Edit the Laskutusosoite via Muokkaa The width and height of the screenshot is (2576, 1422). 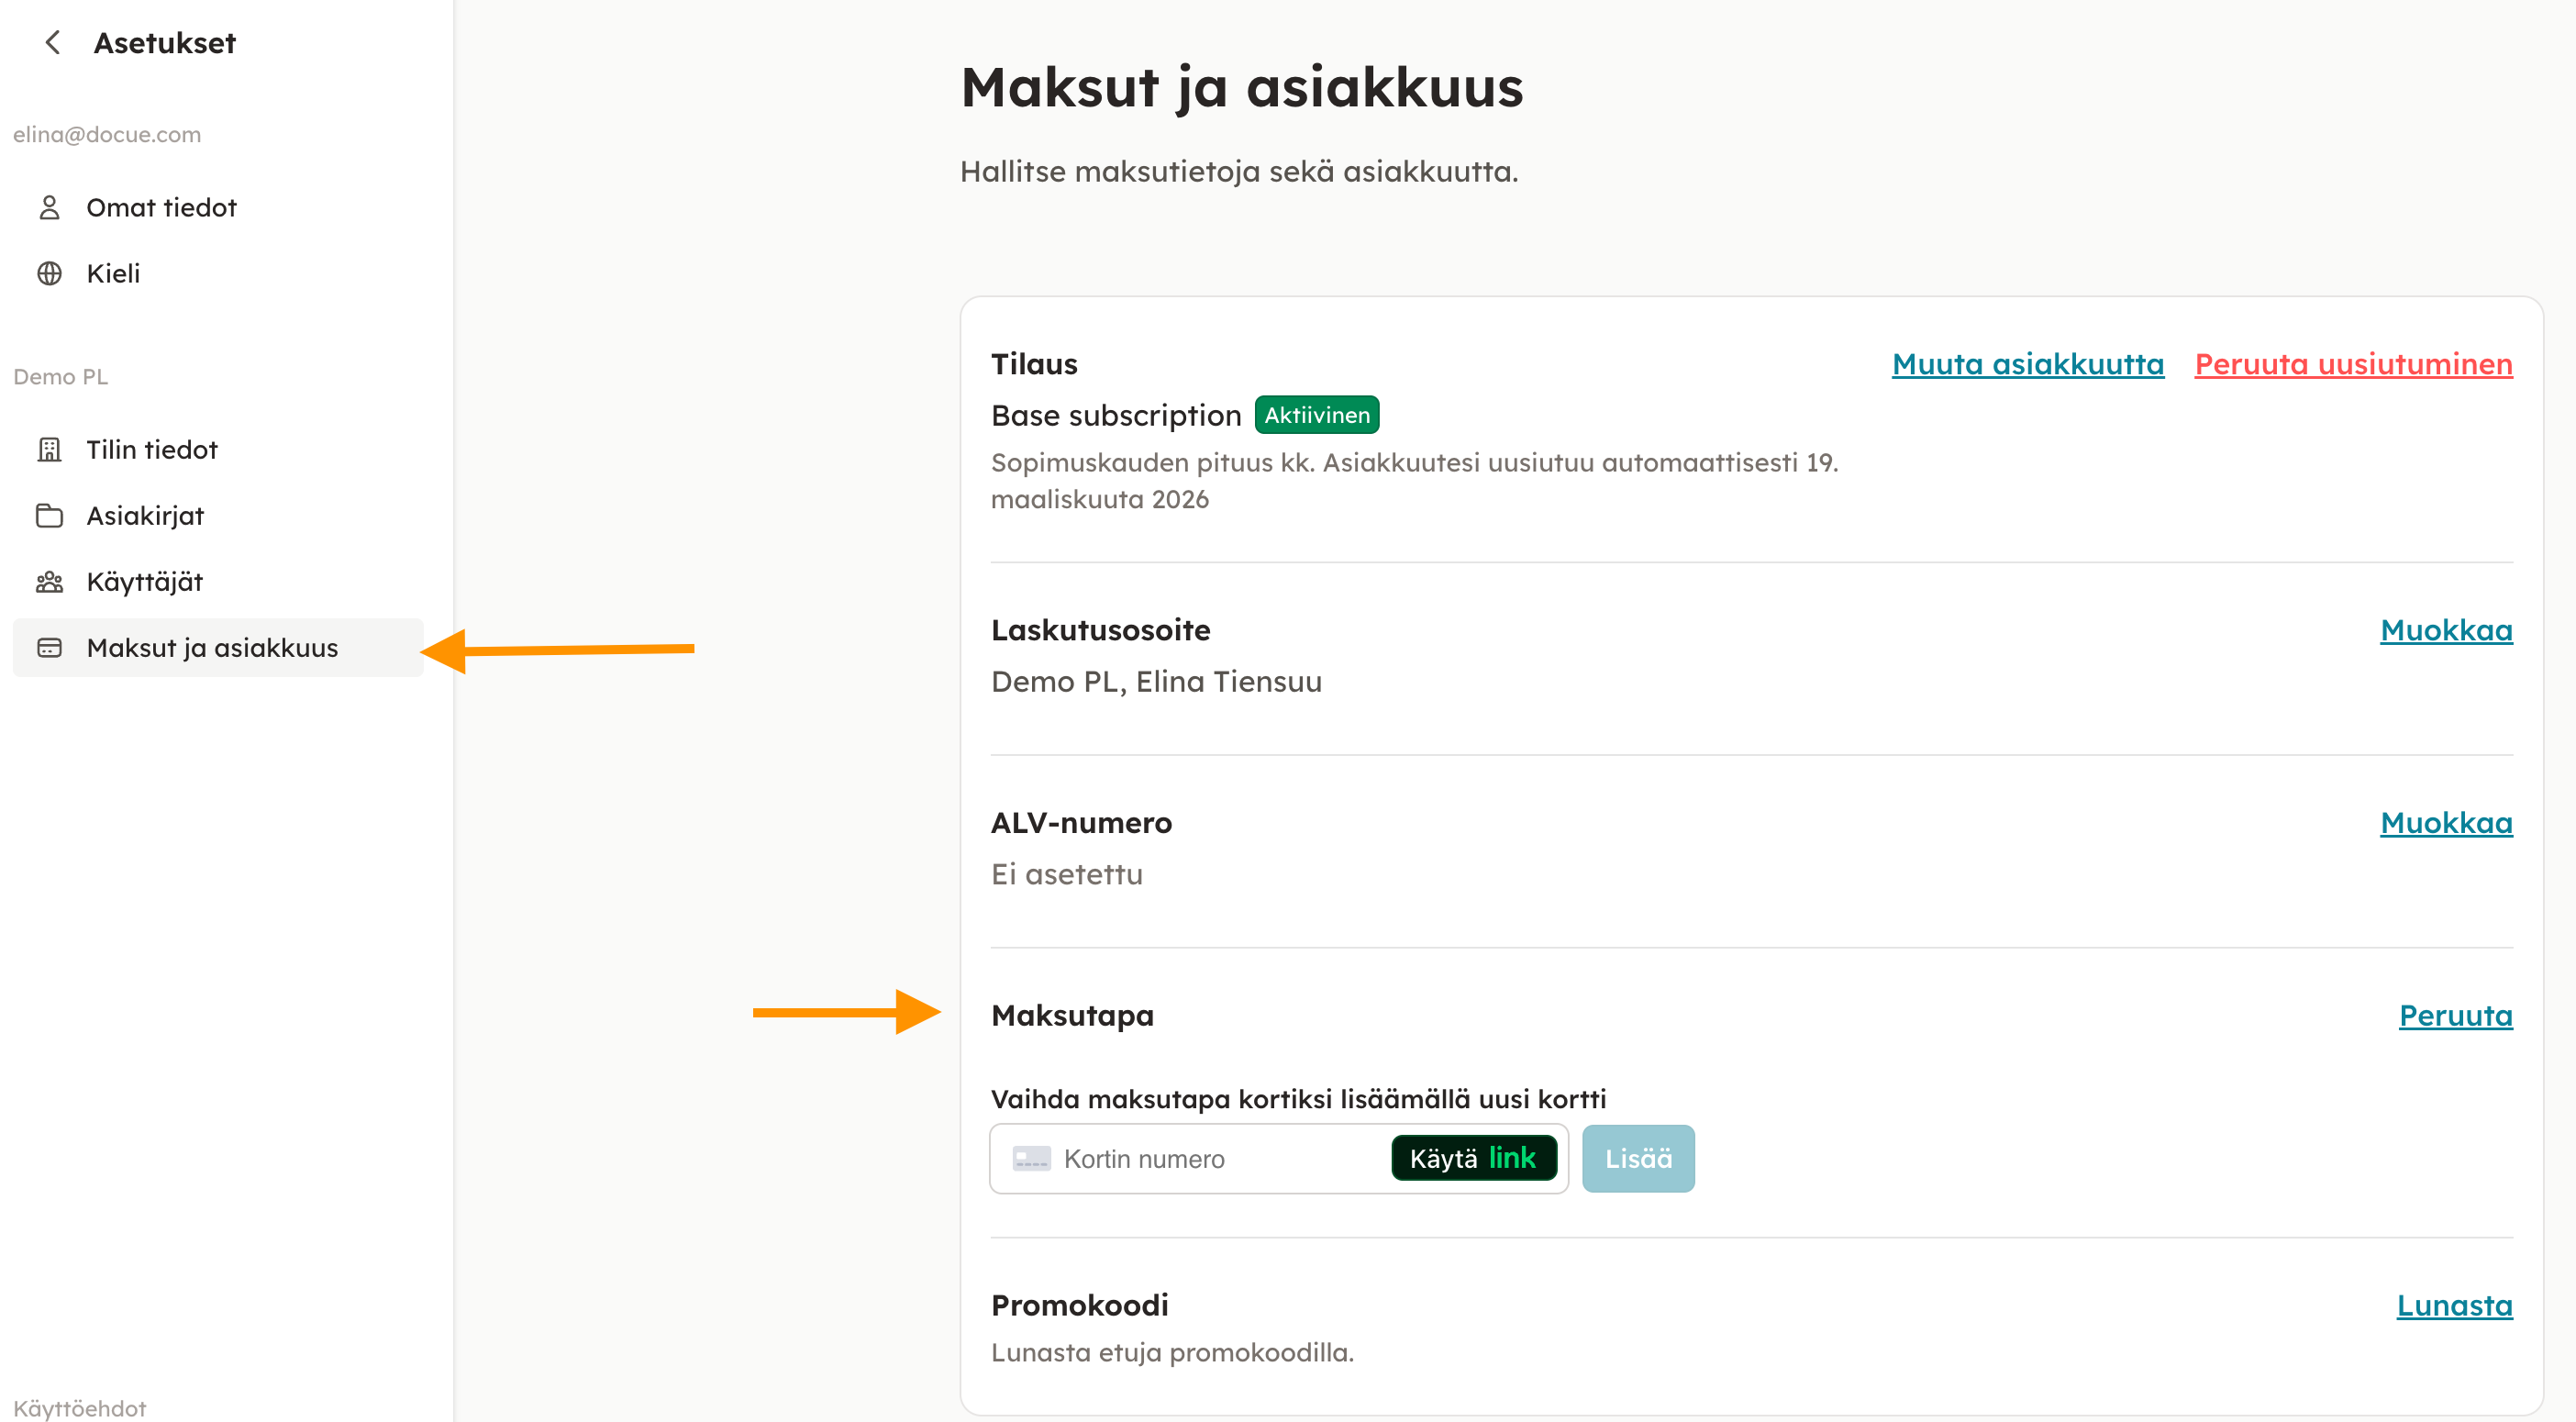click(2445, 630)
